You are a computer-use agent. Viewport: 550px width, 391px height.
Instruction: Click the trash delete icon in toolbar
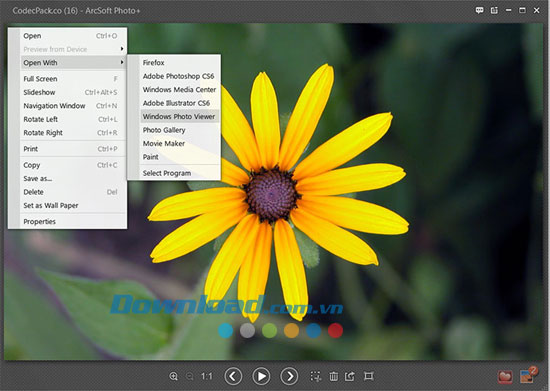pos(334,376)
